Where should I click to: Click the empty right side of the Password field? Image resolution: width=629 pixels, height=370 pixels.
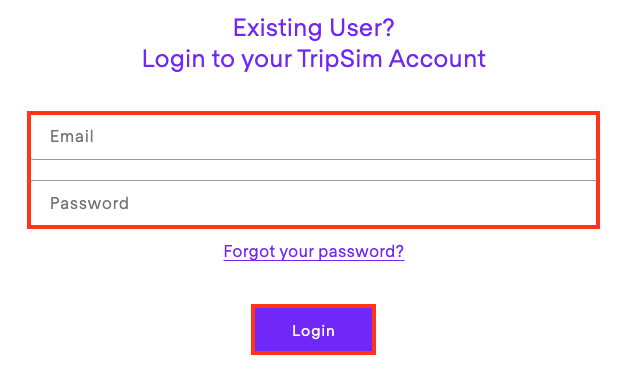point(481,203)
